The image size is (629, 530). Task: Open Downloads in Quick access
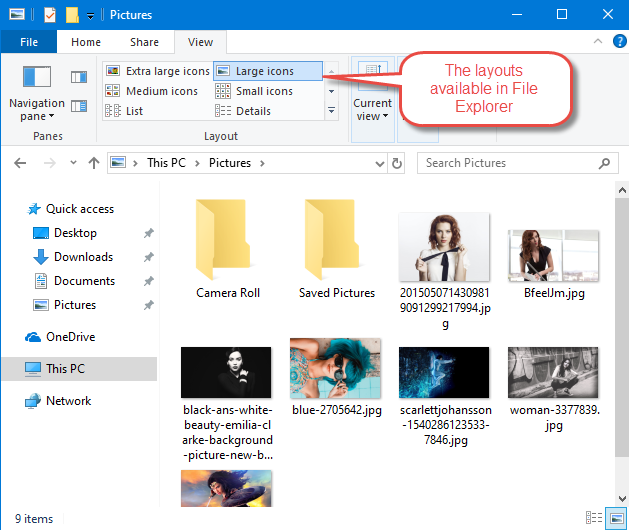click(x=83, y=257)
